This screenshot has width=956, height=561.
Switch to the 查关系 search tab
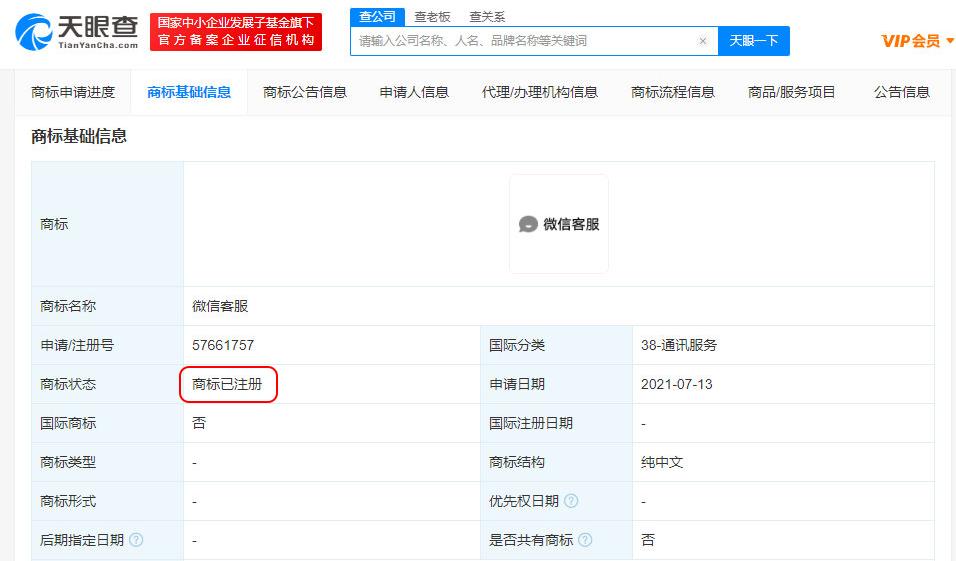(x=487, y=17)
